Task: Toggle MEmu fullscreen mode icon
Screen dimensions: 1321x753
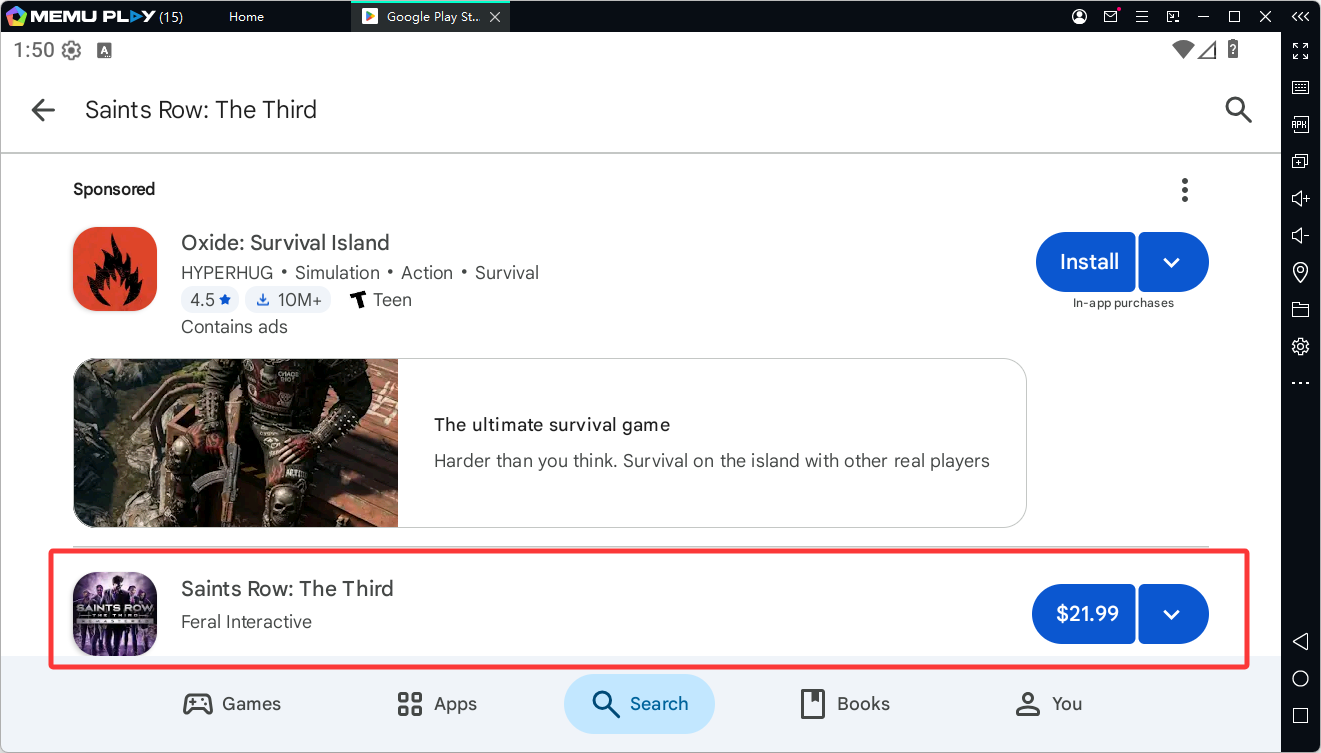Action: pyautogui.click(x=1301, y=50)
